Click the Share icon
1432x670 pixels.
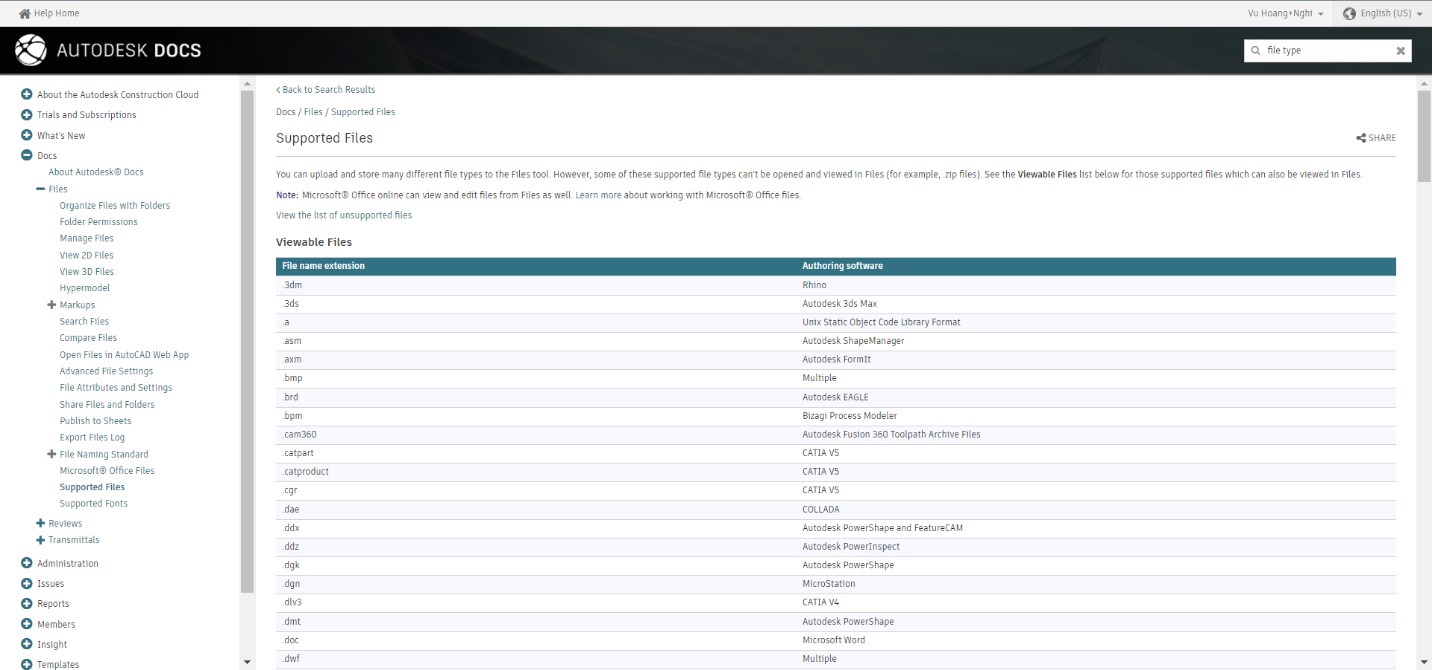point(1361,138)
